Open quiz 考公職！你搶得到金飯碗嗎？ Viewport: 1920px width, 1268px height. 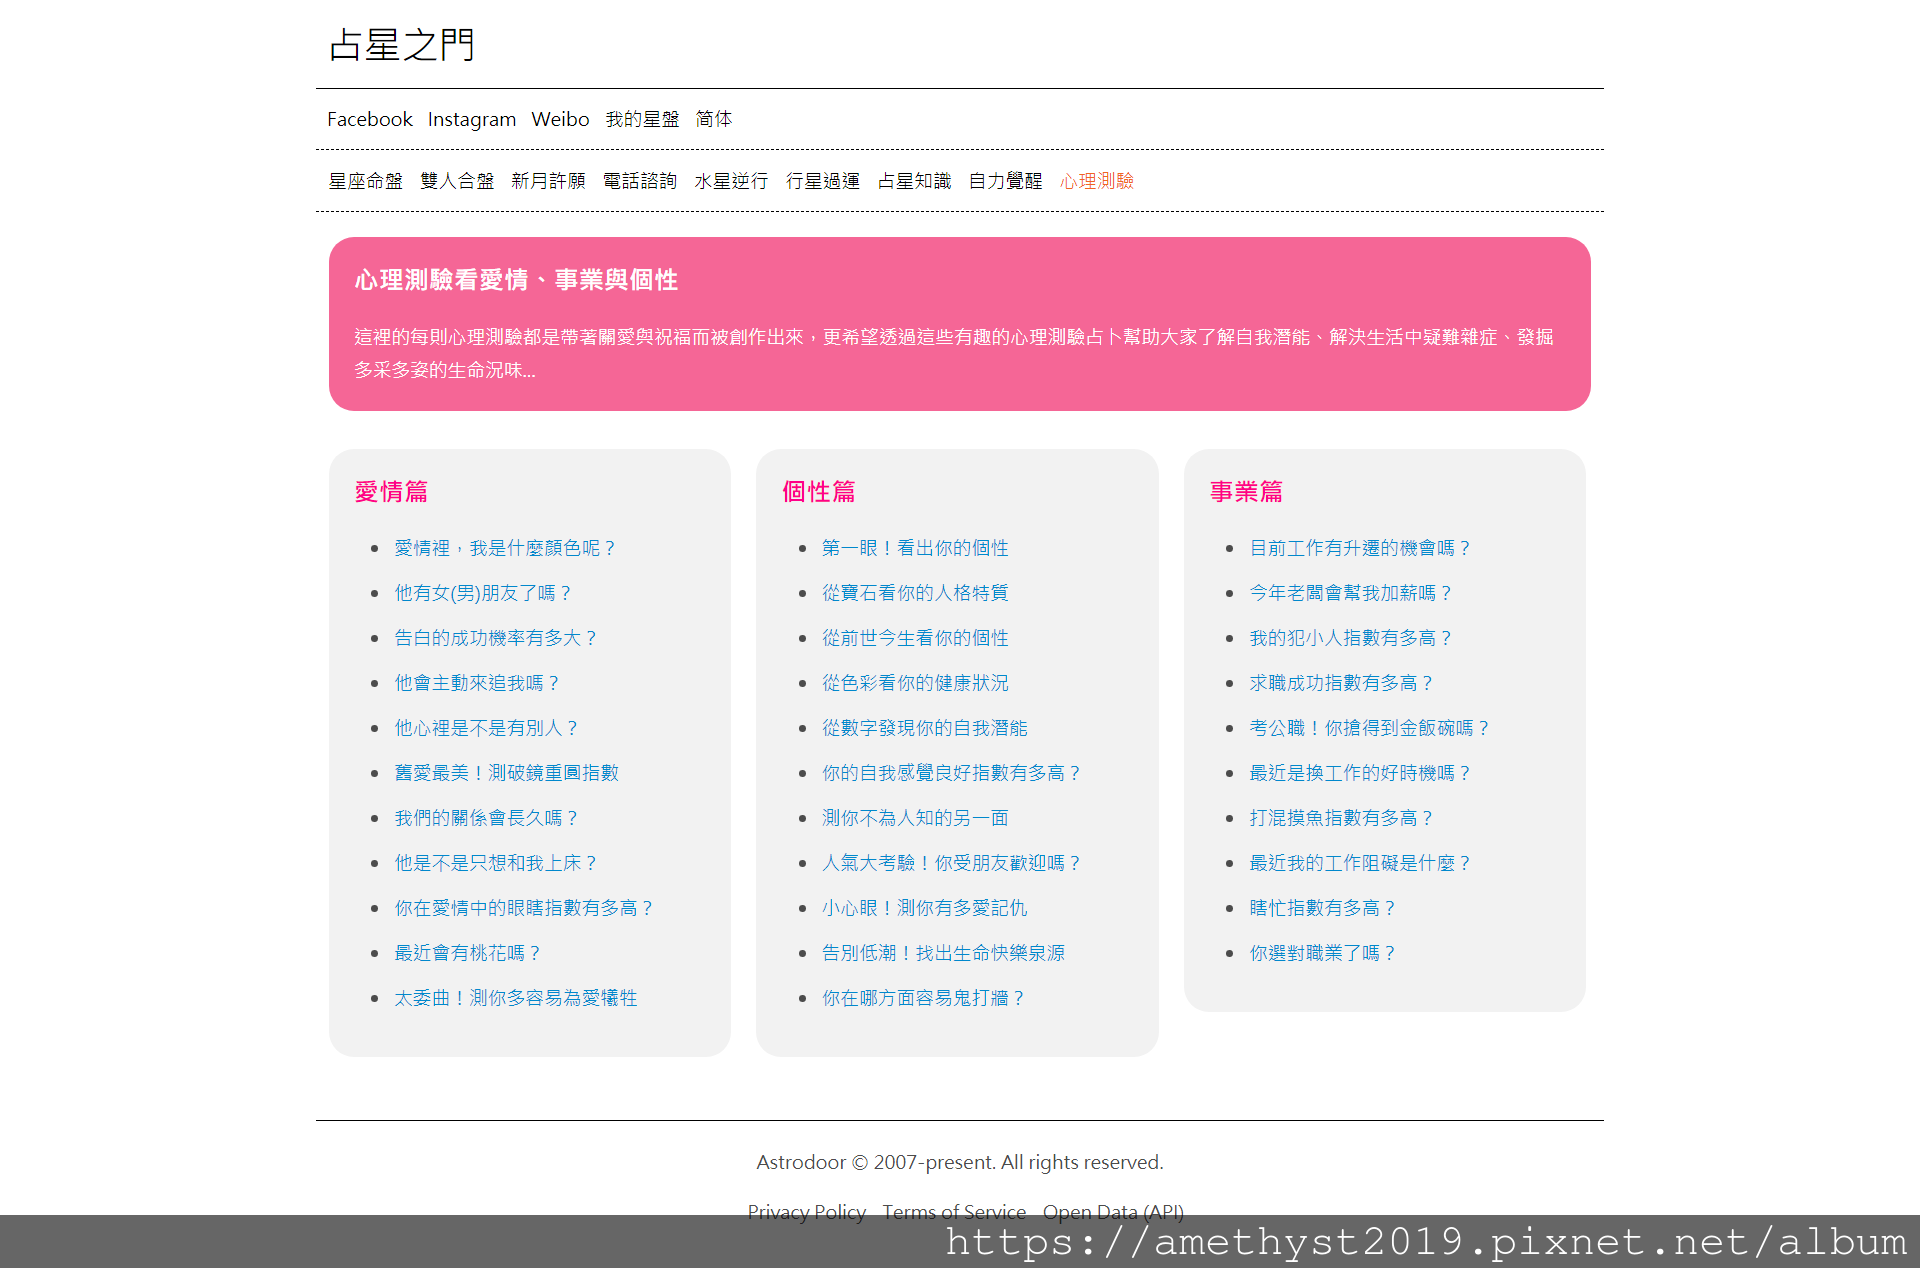(x=1371, y=728)
